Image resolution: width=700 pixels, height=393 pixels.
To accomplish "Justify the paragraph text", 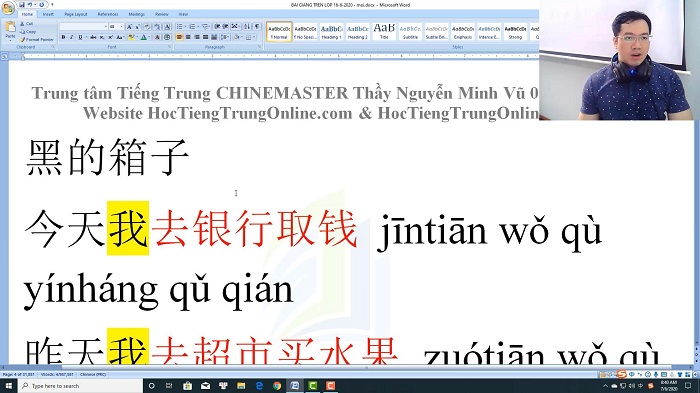I will tap(205, 37).
